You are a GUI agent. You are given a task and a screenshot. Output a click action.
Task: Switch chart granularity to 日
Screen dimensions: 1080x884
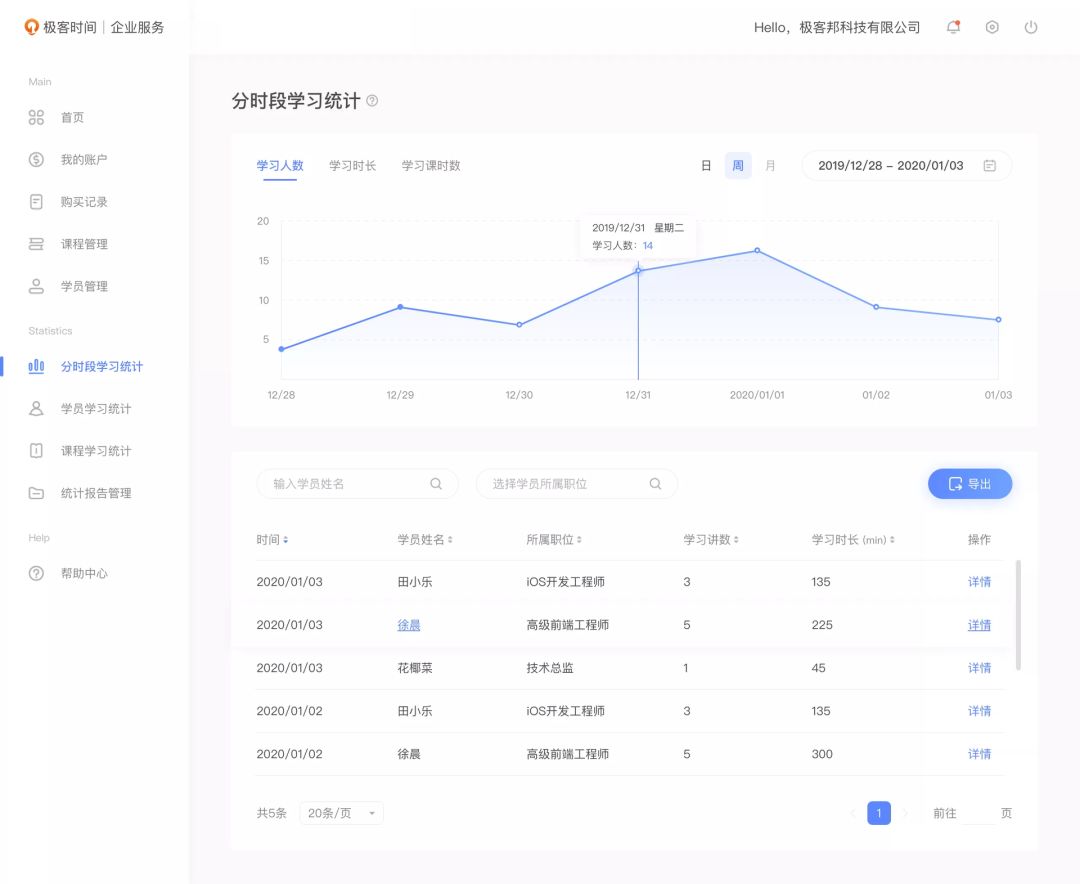coord(706,165)
